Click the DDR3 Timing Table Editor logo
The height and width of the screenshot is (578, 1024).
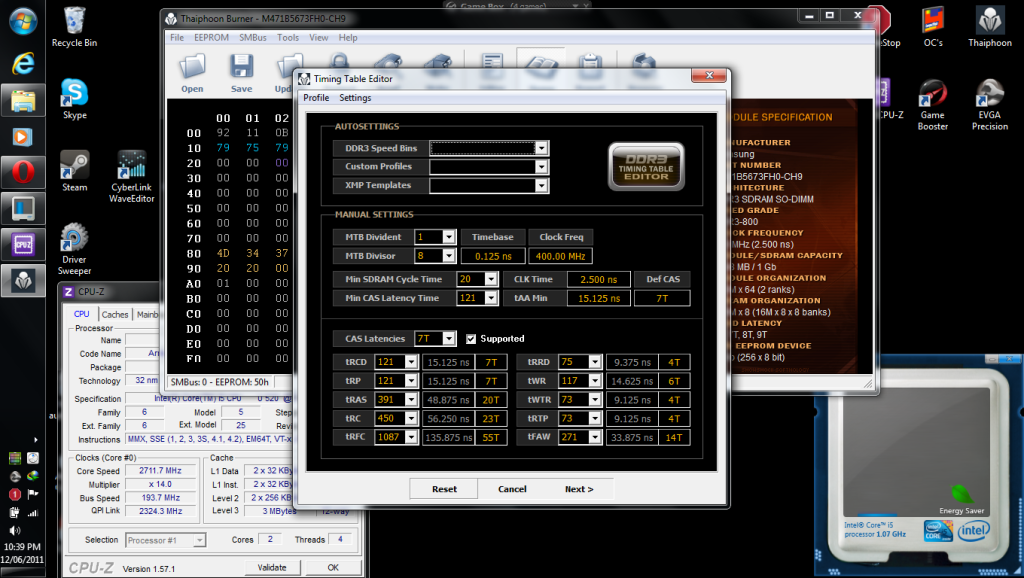[x=646, y=167]
